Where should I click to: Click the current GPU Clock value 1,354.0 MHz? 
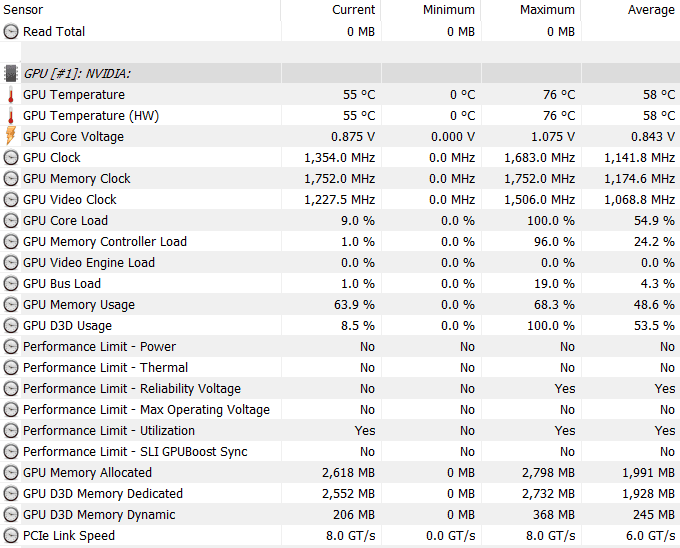(340, 157)
